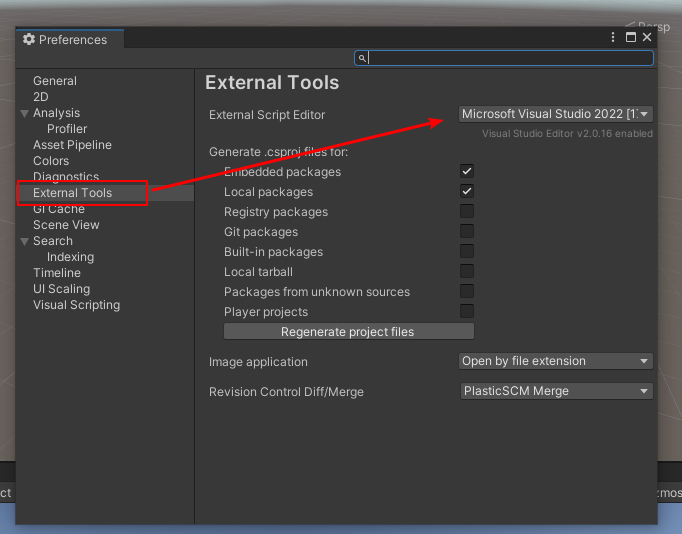
Task: Collapse the Analysis tree section
Action: pos(25,113)
